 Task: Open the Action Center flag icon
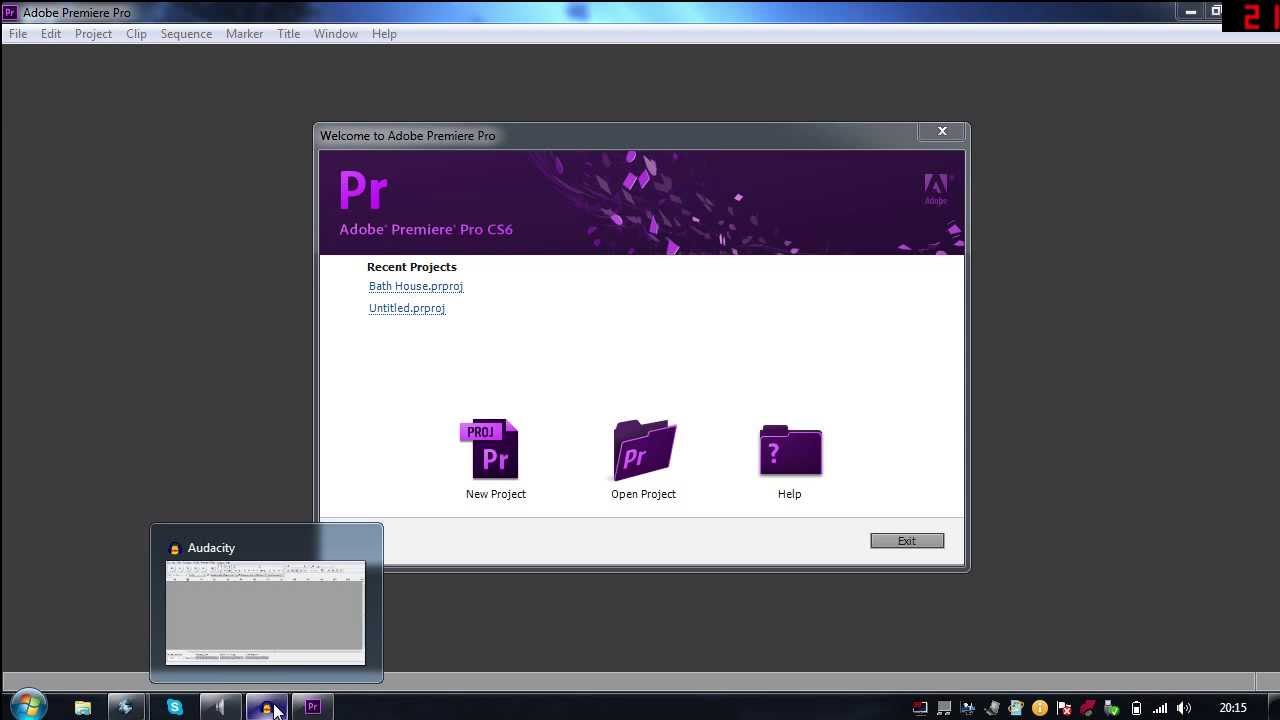point(1064,708)
